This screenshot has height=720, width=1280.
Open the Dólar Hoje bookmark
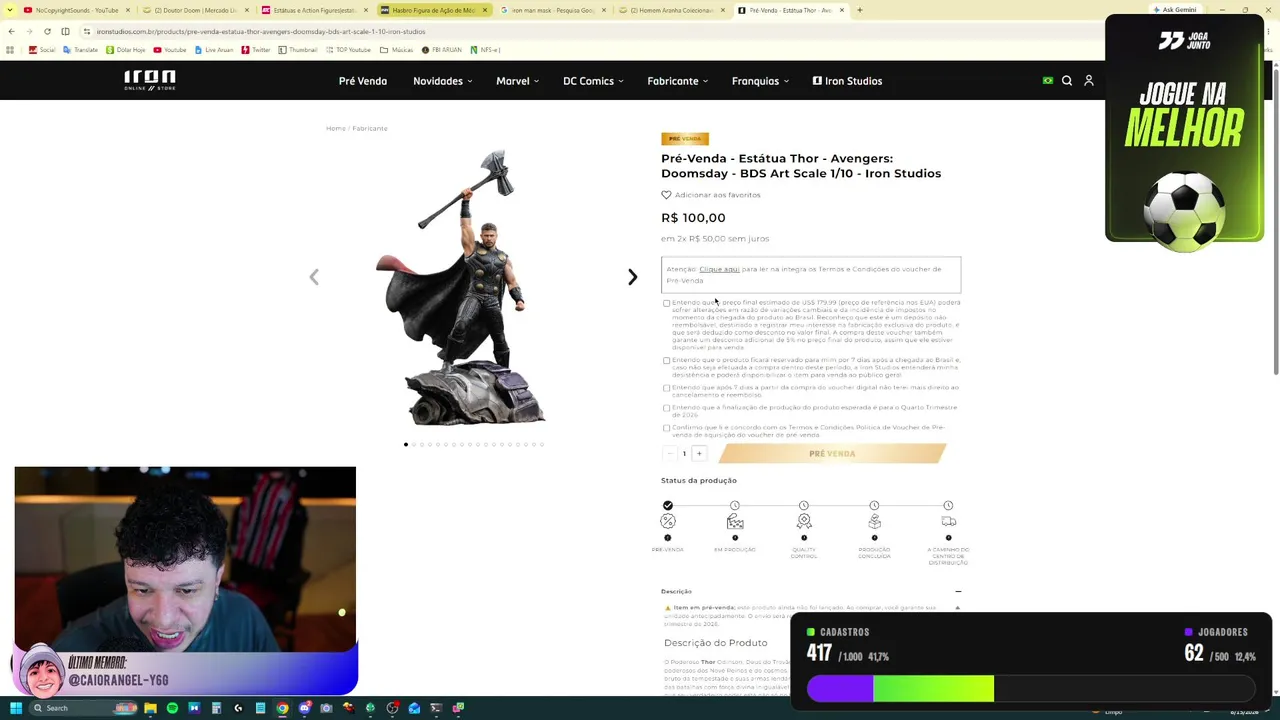coord(125,50)
